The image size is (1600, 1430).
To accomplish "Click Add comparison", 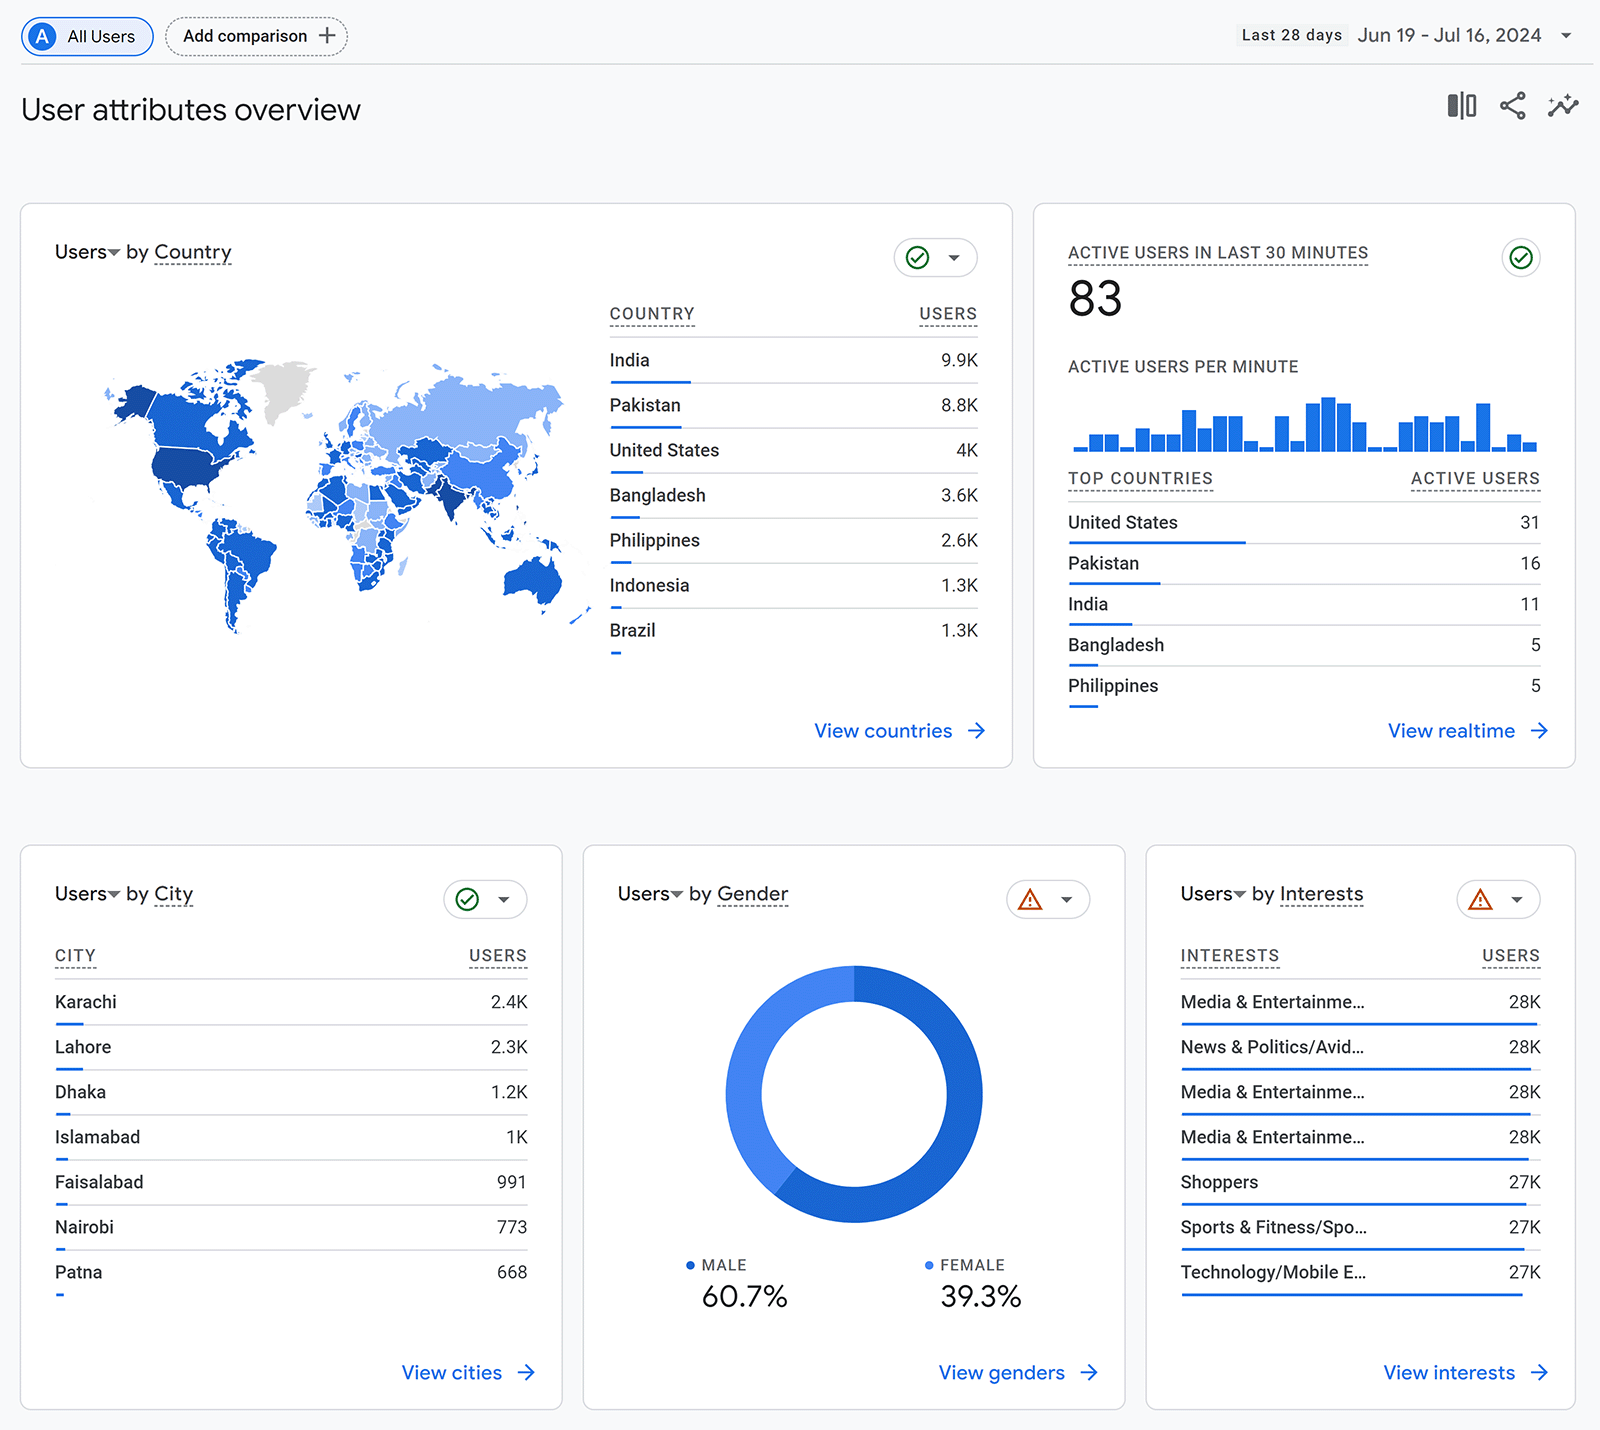I will tap(256, 36).
